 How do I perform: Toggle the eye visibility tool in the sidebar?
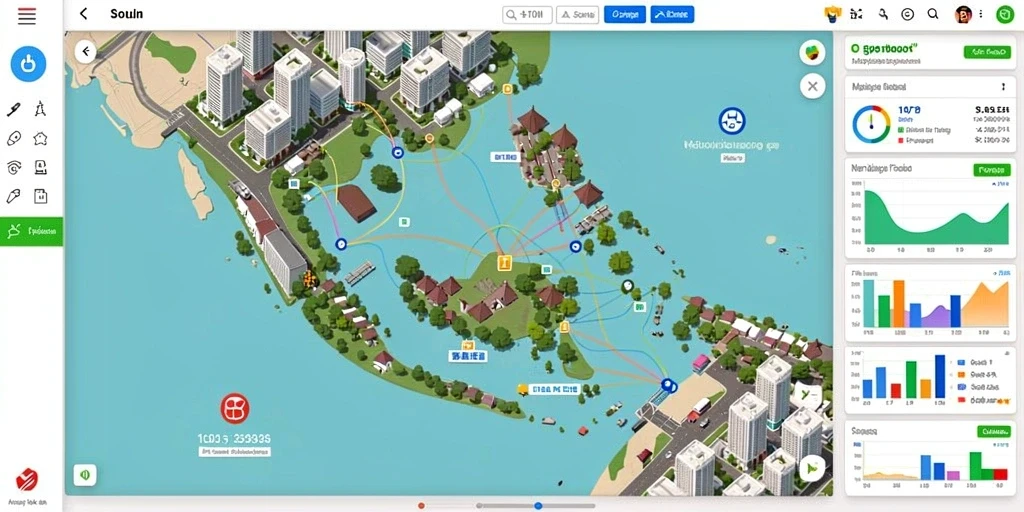coord(14,167)
